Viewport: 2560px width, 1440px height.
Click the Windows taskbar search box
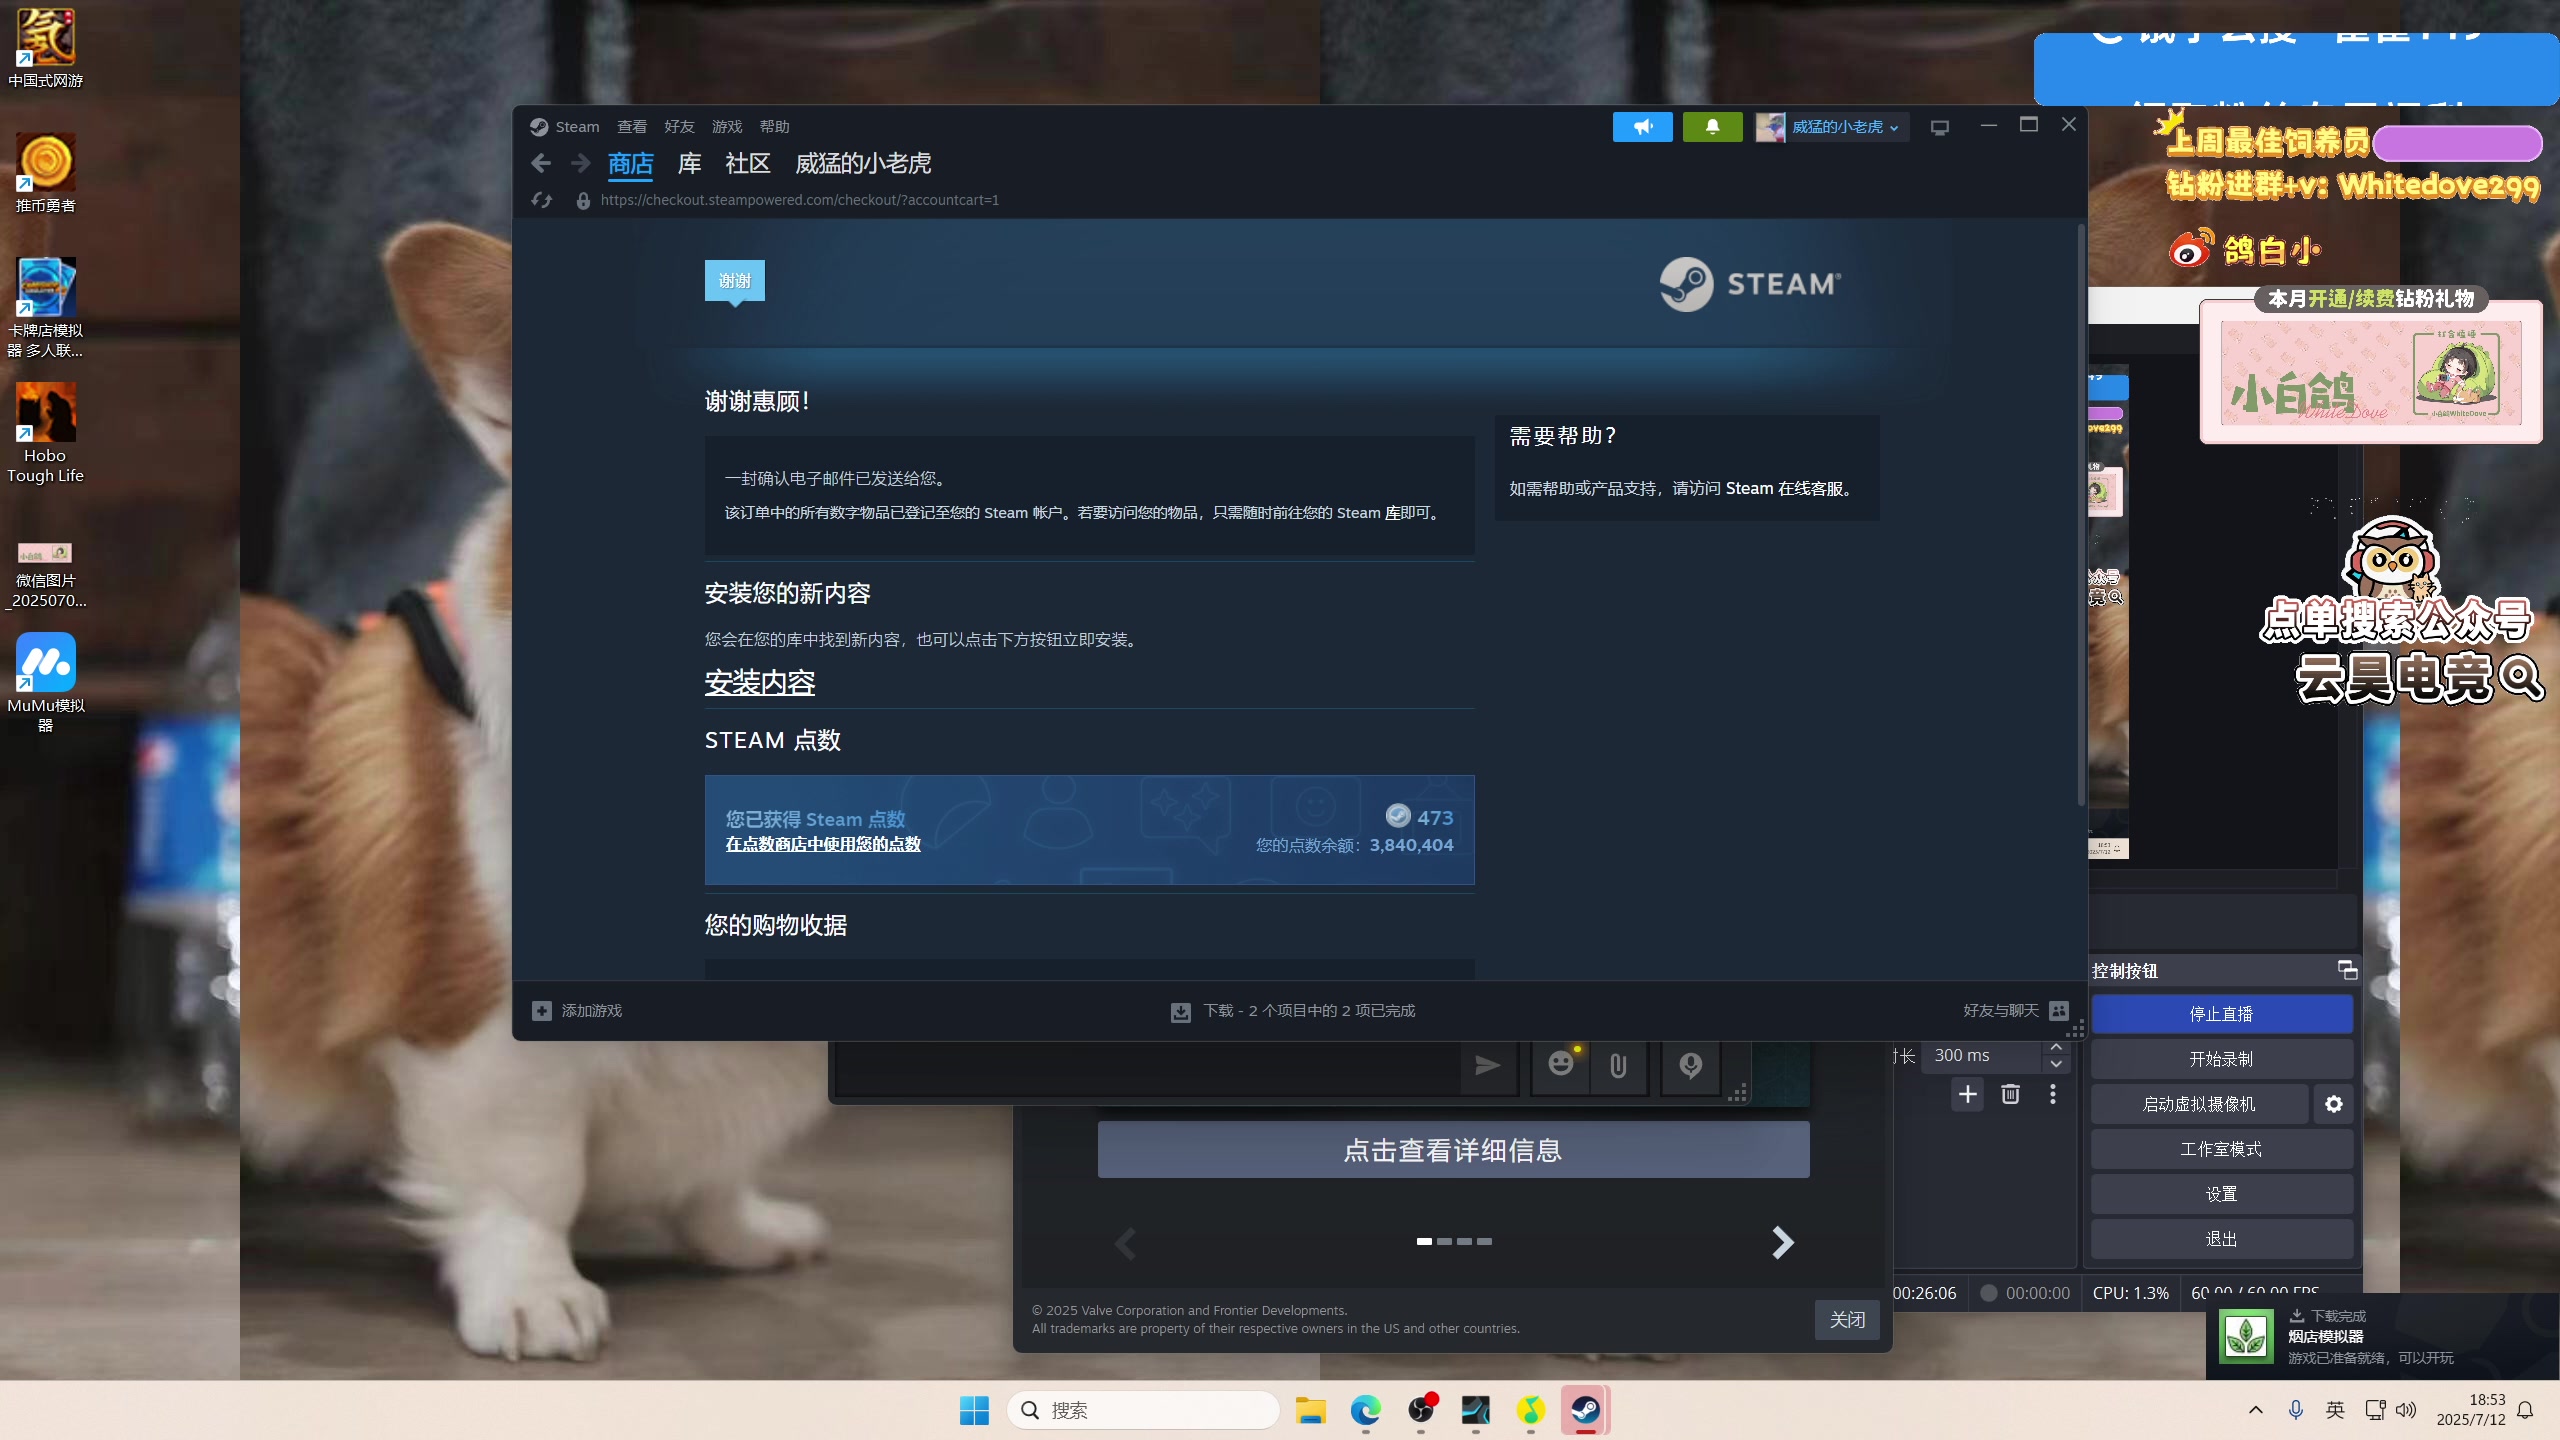[1143, 1410]
